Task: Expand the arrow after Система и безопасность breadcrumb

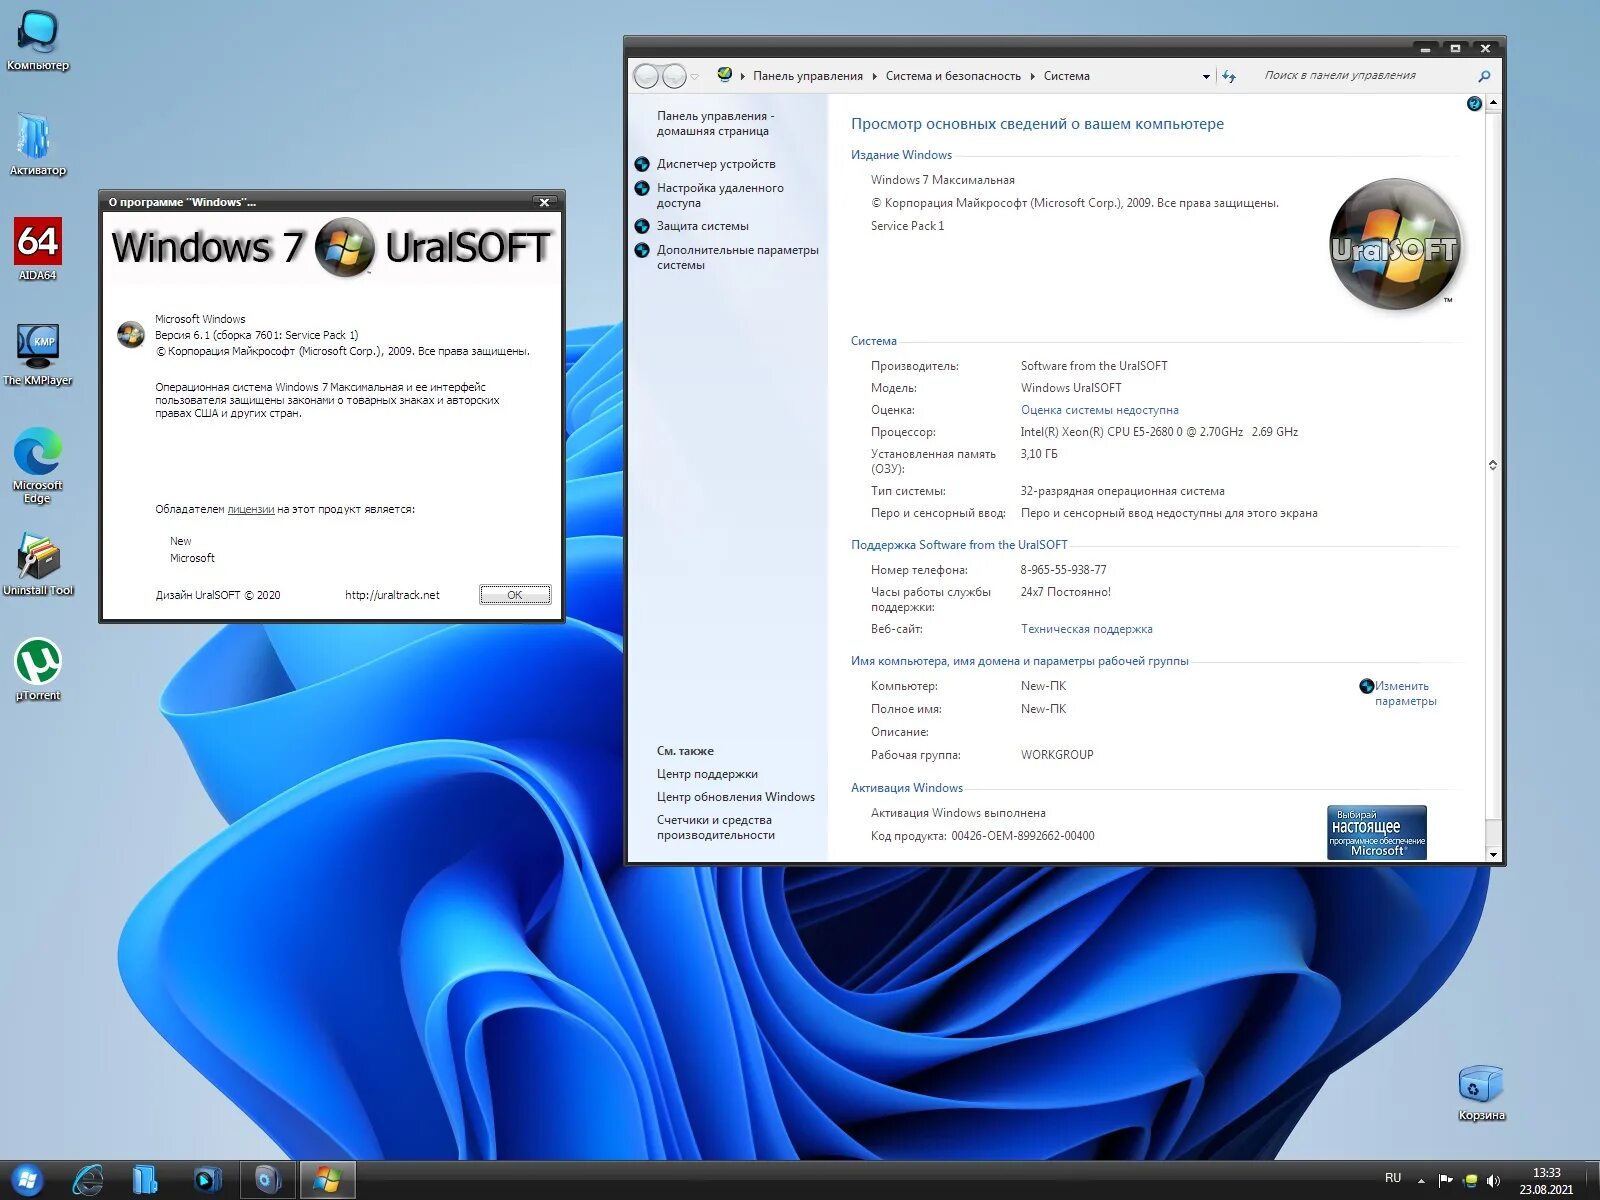Action: (x=1033, y=76)
